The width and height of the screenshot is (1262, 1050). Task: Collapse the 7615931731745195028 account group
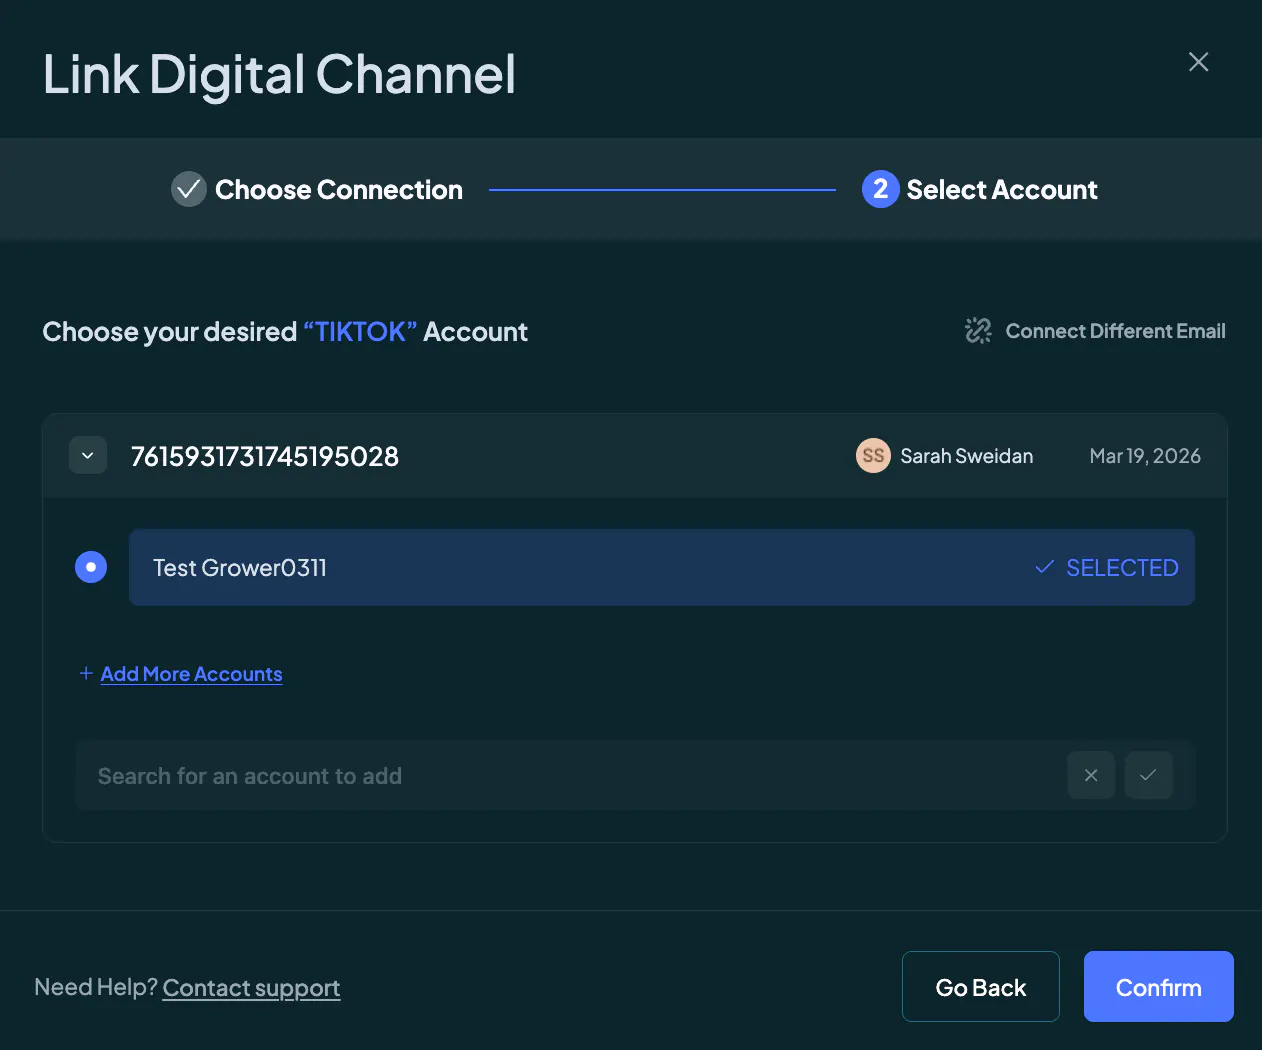[88, 456]
